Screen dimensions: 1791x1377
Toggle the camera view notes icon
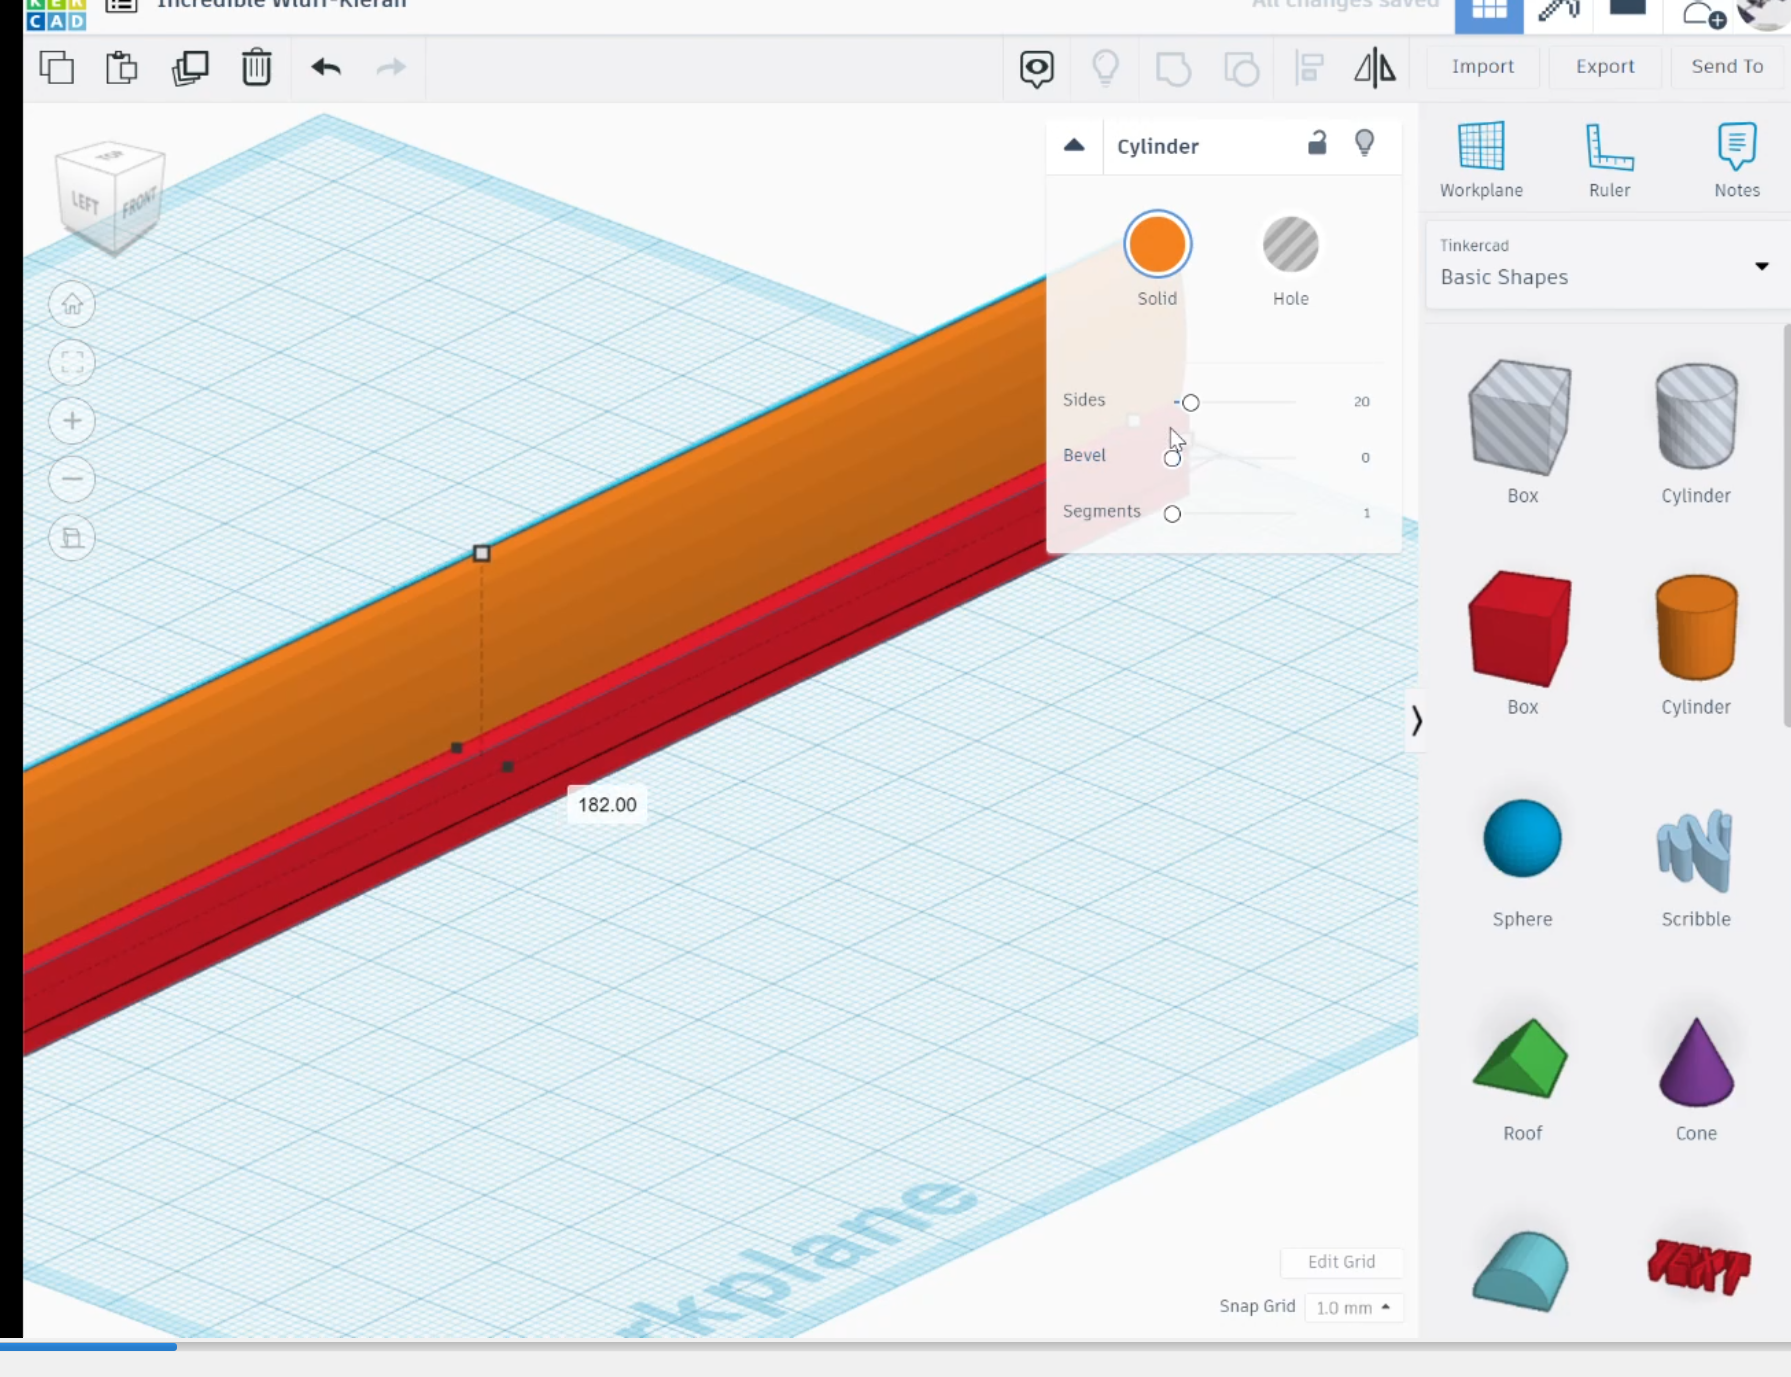1037,68
